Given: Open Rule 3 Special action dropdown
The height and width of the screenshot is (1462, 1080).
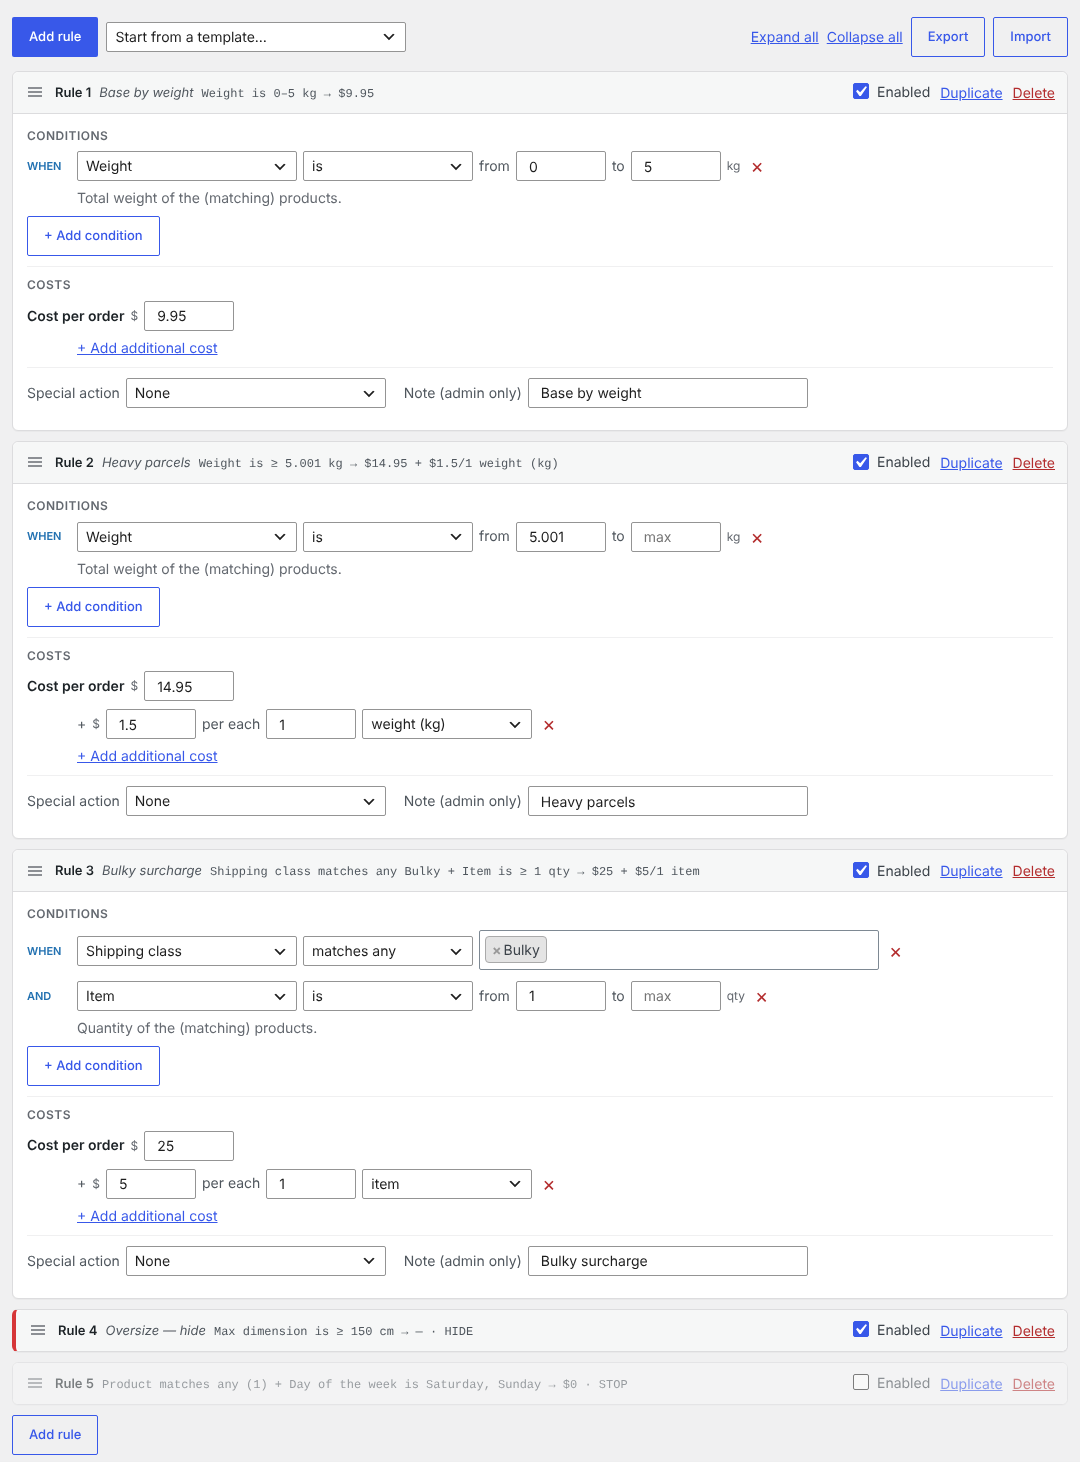Looking at the screenshot, I should click(x=256, y=1261).
